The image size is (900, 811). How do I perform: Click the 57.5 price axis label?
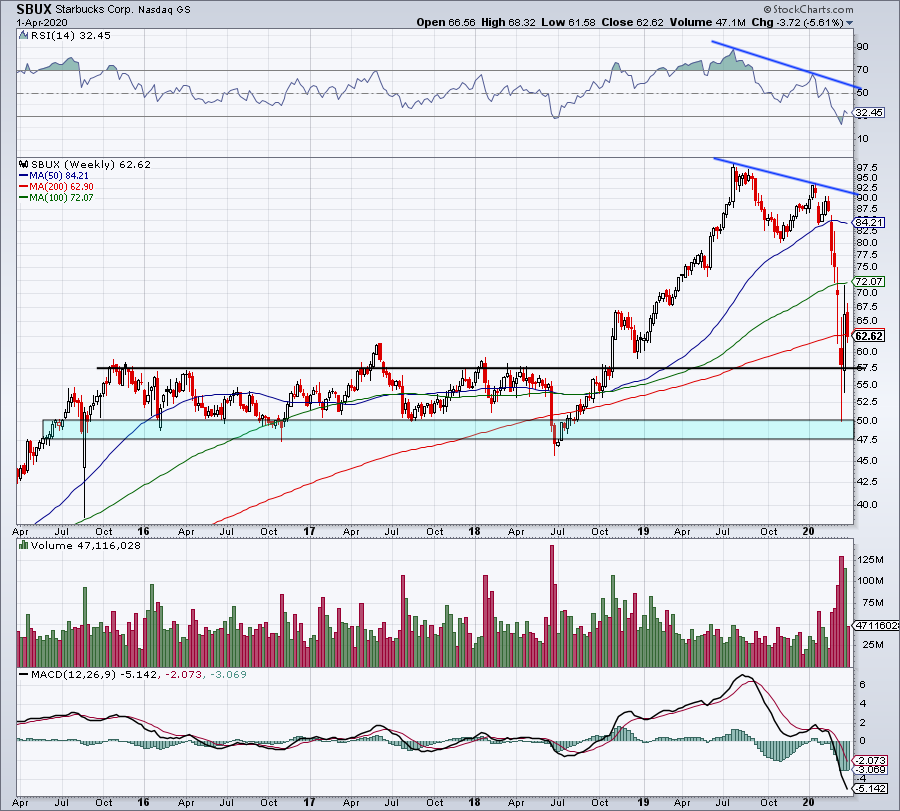point(867,367)
